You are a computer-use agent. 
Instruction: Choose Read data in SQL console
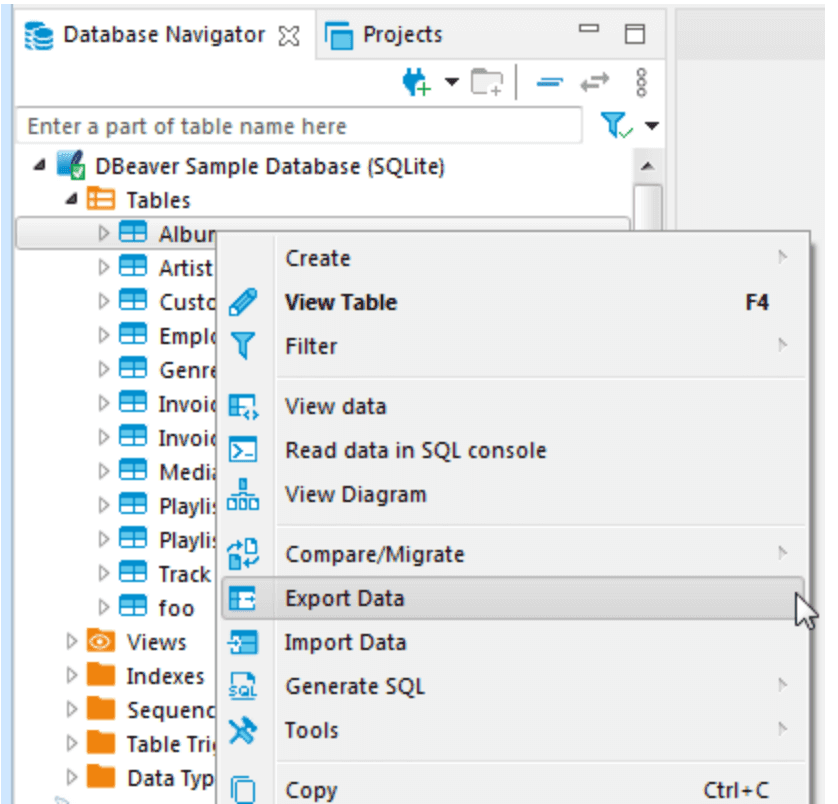click(x=513, y=450)
